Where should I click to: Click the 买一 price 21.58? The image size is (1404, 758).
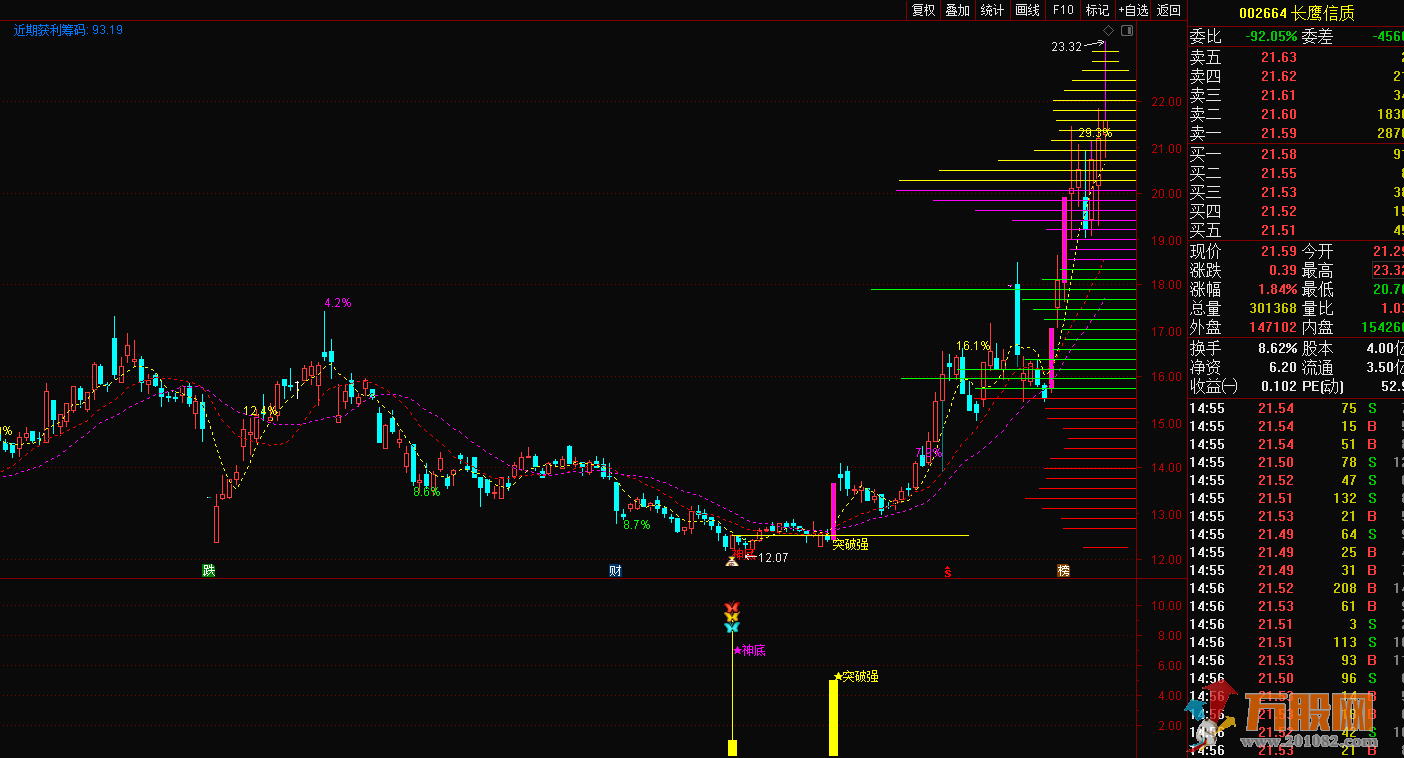pyautogui.click(x=1278, y=154)
